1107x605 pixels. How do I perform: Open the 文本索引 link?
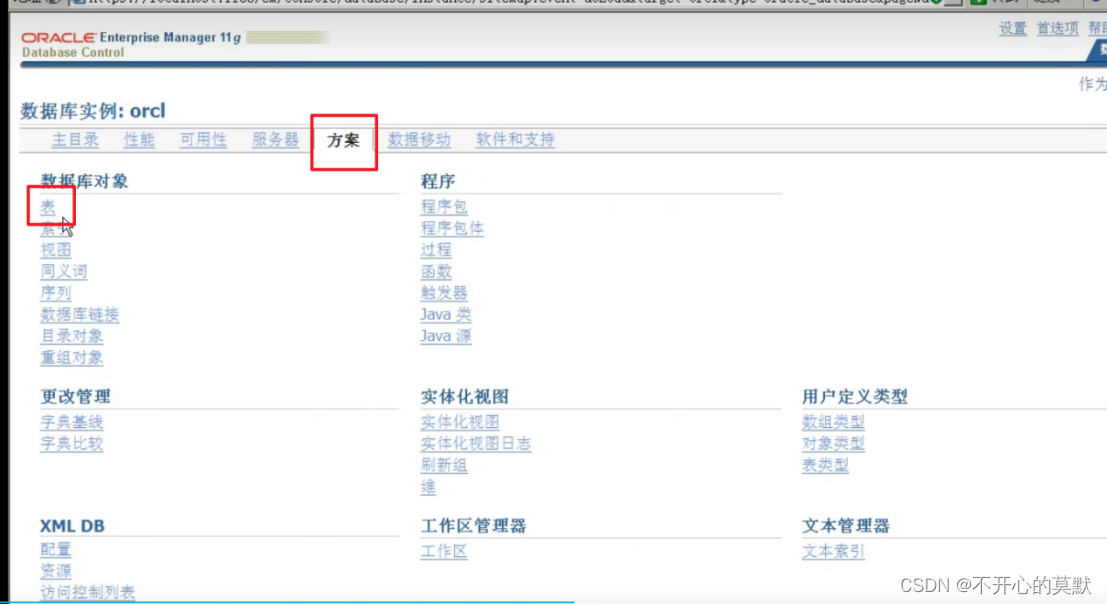(x=833, y=551)
